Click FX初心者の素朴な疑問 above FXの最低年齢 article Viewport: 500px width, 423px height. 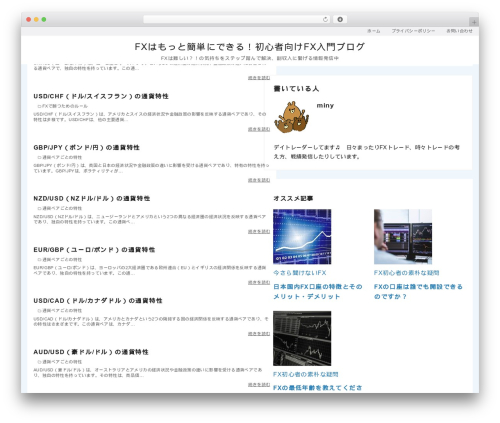(306, 374)
